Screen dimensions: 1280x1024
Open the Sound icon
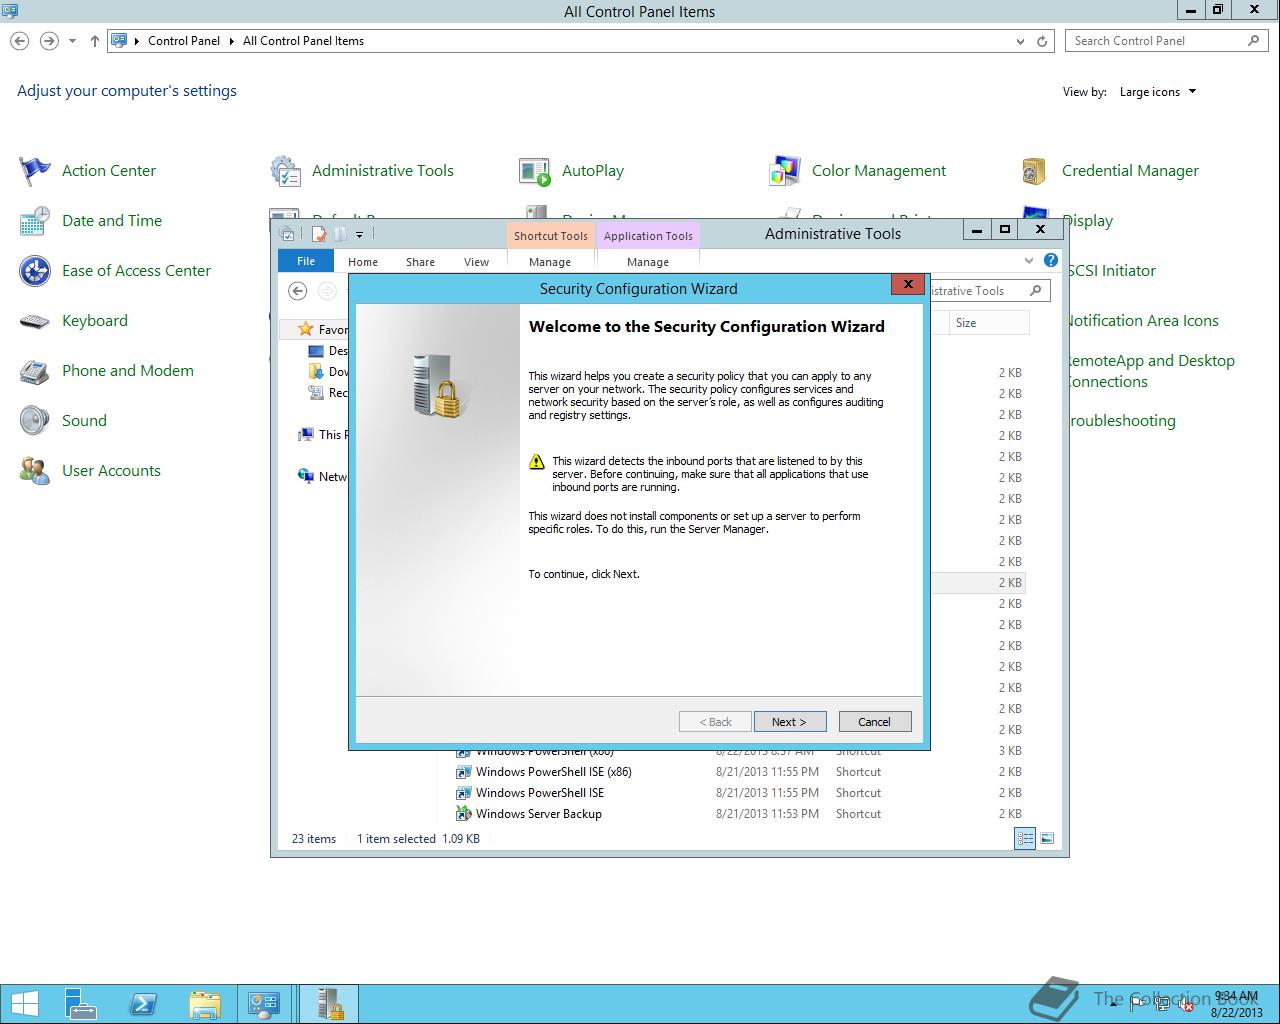pos(35,421)
